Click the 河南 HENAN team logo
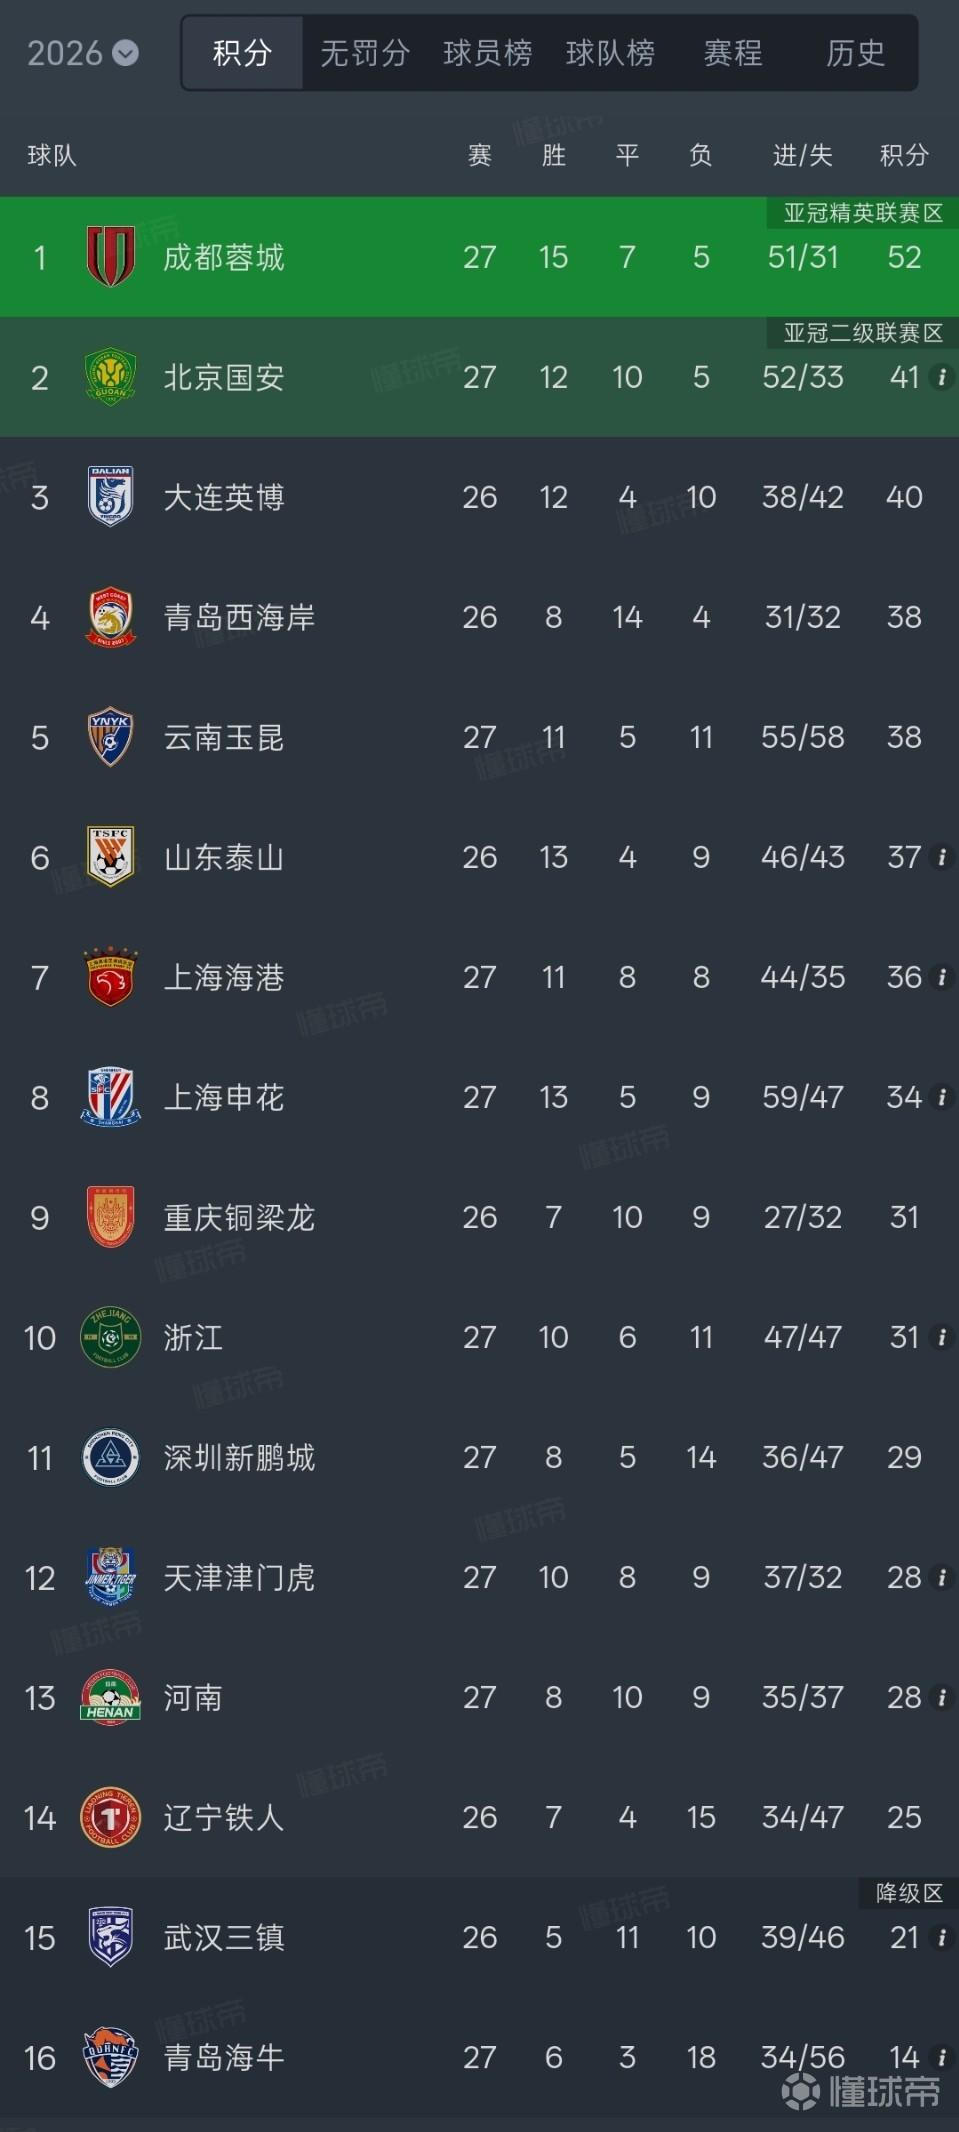 tap(111, 1697)
